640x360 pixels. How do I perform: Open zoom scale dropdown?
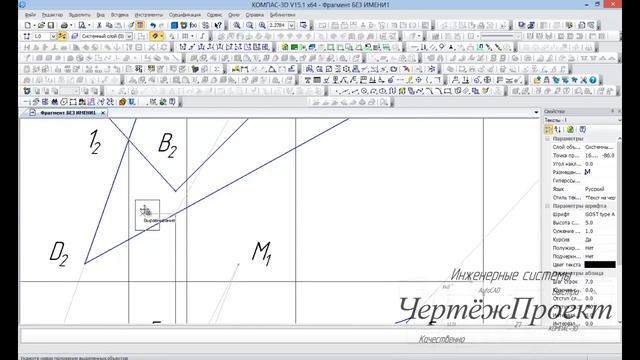pos(291,25)
